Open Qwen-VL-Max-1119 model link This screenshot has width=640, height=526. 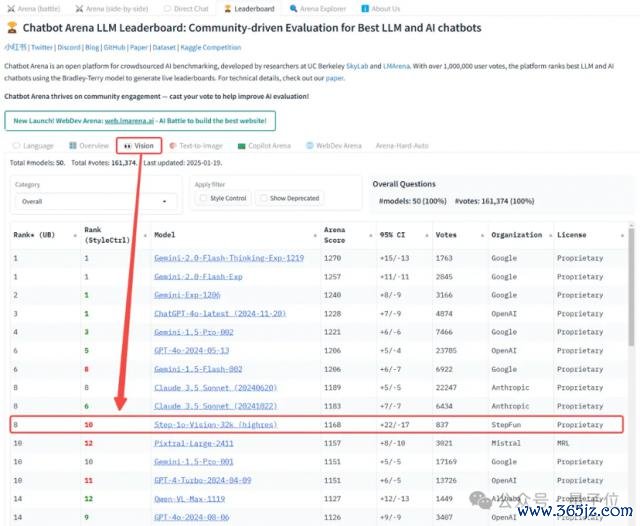coord(189,499)
